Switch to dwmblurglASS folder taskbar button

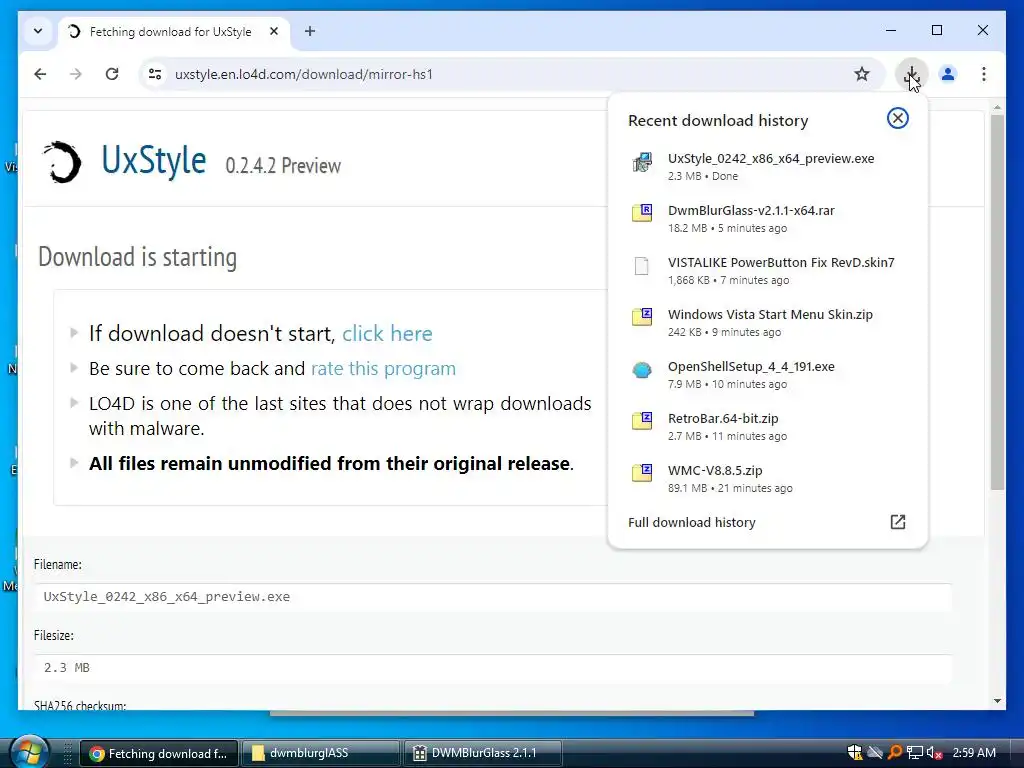(x=320, y=753)
